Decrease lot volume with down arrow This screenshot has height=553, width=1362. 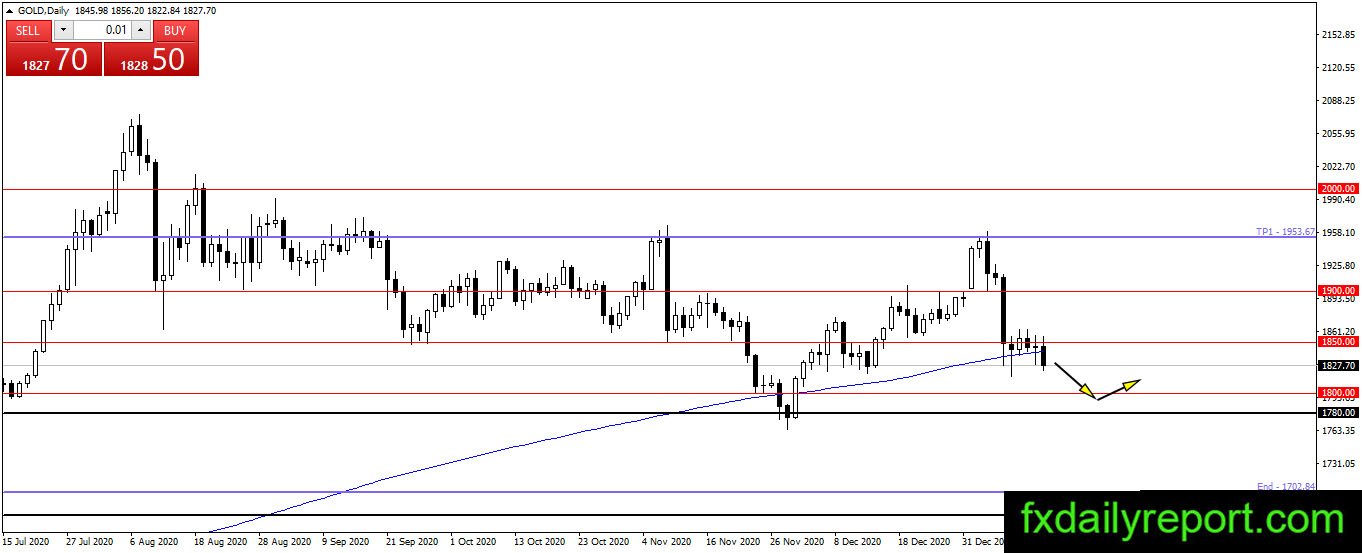(62, 30)
